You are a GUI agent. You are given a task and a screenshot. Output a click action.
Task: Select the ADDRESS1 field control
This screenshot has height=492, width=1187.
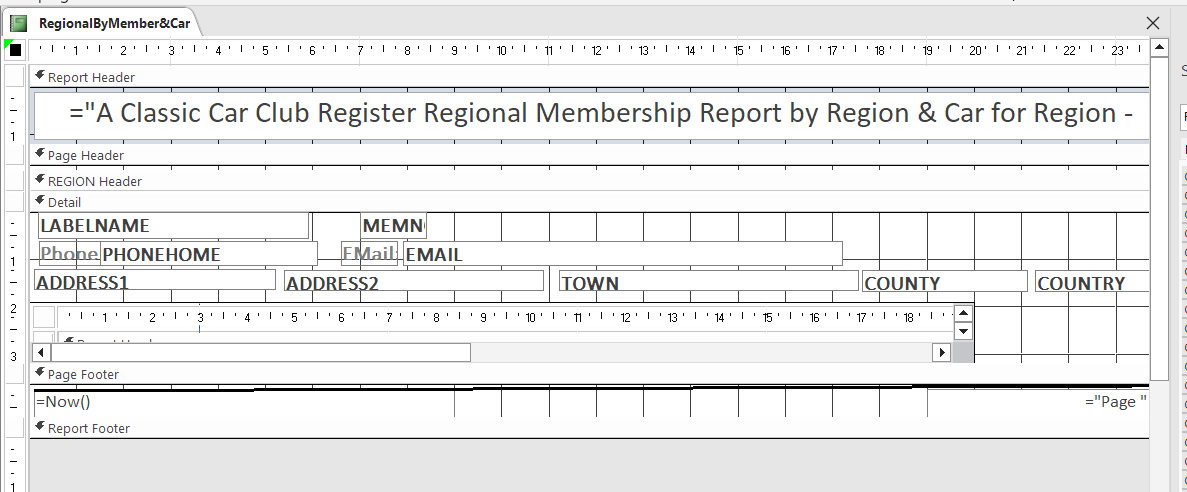click(x=155, y=281)
